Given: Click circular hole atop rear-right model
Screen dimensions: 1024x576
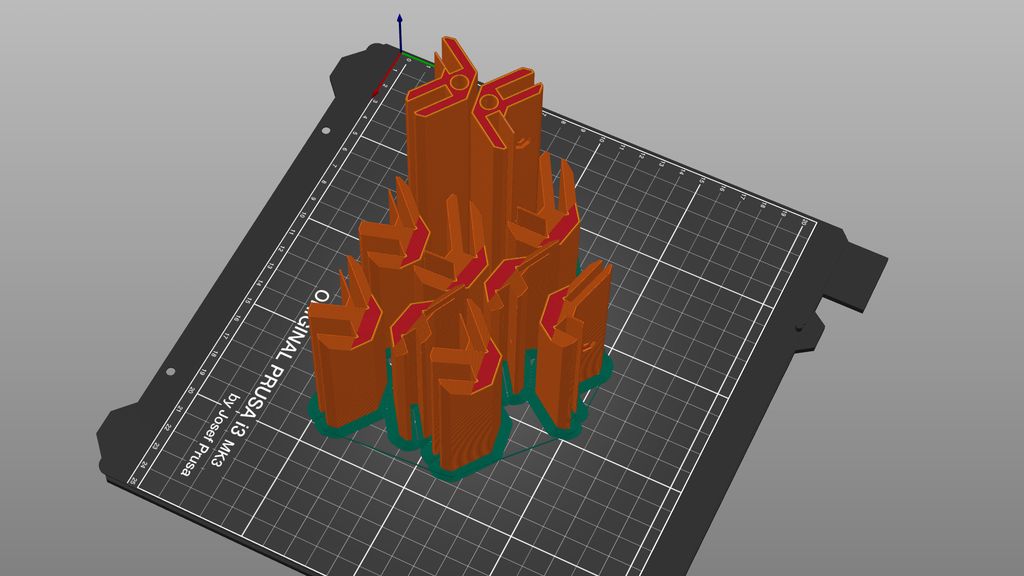Looking at the screenshot, I should click(488, 100).
